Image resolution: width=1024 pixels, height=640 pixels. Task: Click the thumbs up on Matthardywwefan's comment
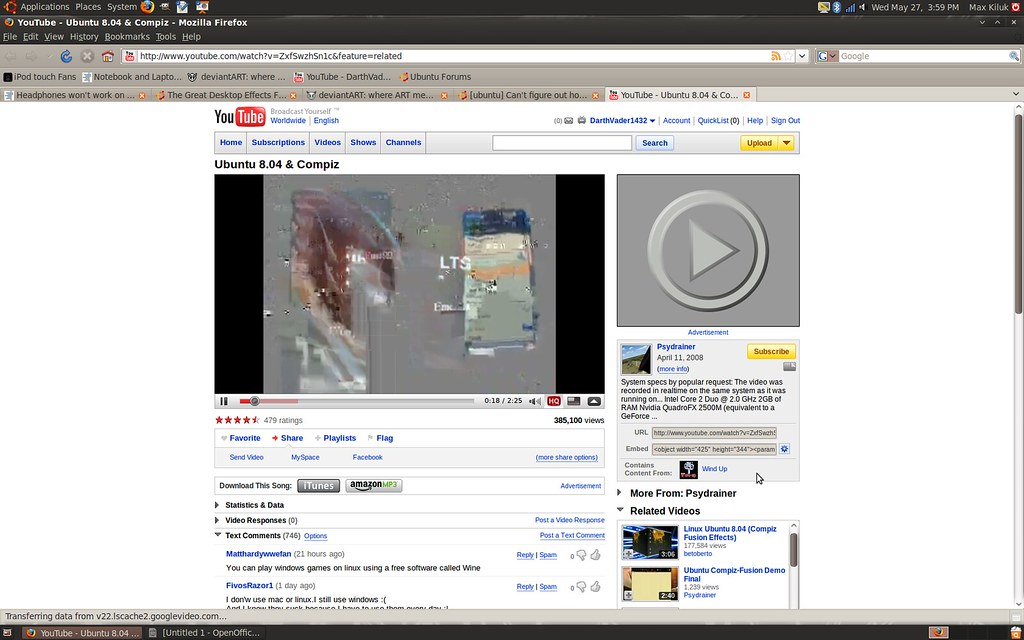[x=595, y=555]
